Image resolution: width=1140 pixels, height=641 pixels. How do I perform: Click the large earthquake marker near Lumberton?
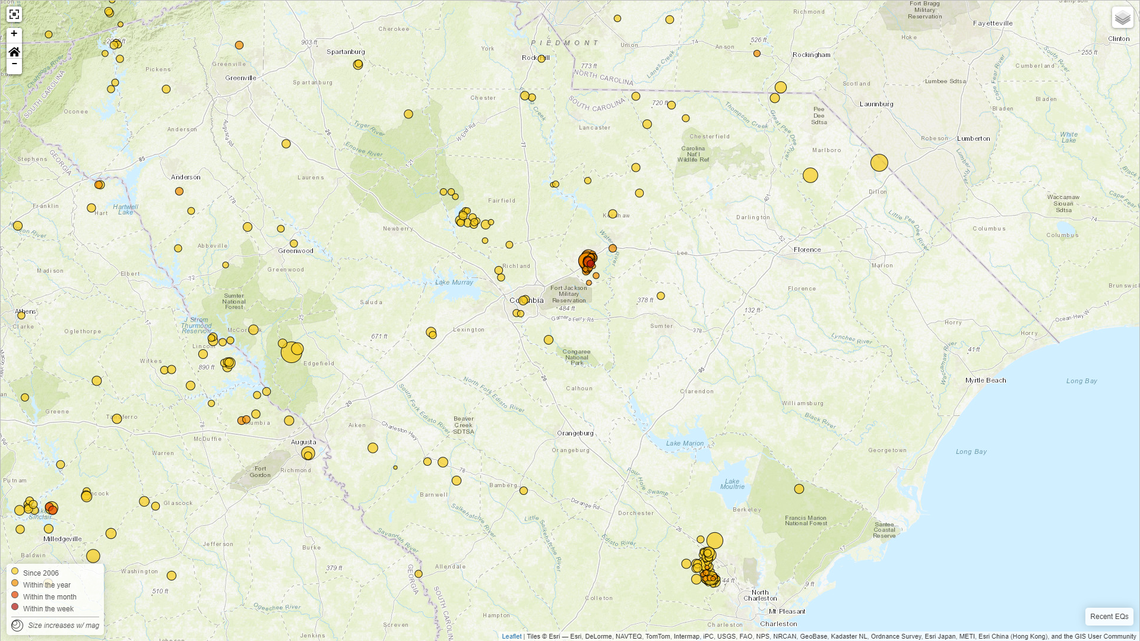[878, 161]
